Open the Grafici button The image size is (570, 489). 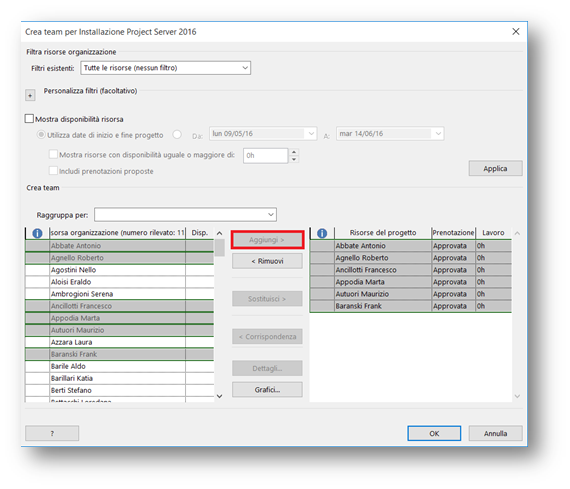pyautogui.click(x=267, y=390)
